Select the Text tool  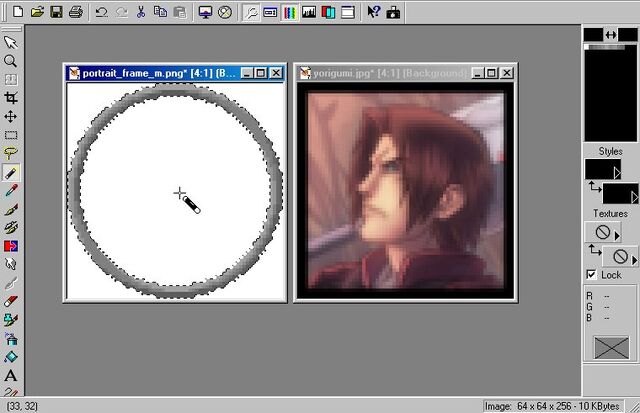(11, 375)
